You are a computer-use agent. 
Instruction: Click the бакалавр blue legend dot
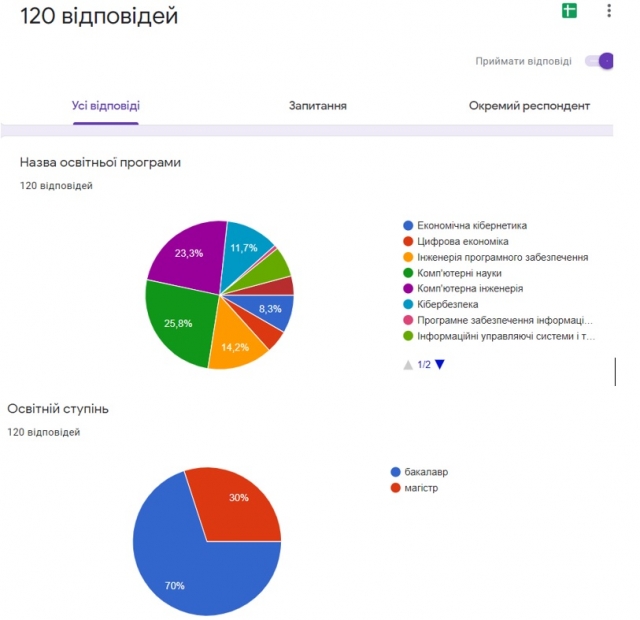396,472
